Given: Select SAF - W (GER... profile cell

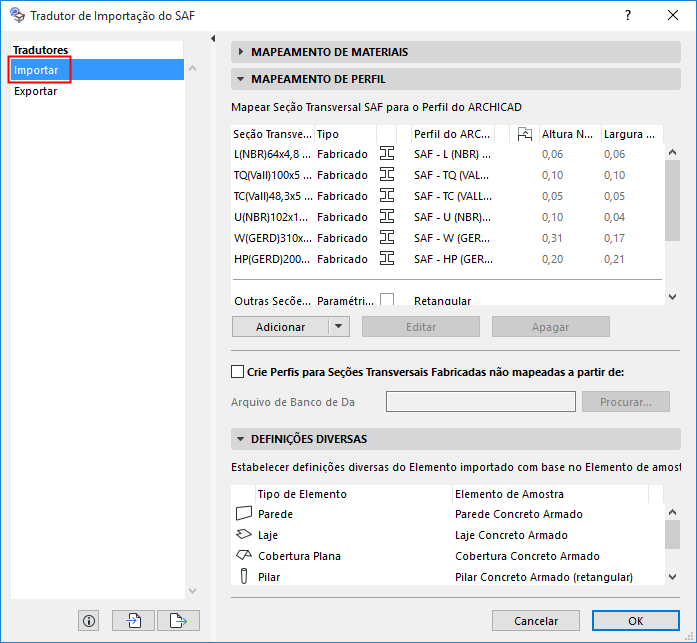Looking at the screenshot, I should tap(453, 238).
